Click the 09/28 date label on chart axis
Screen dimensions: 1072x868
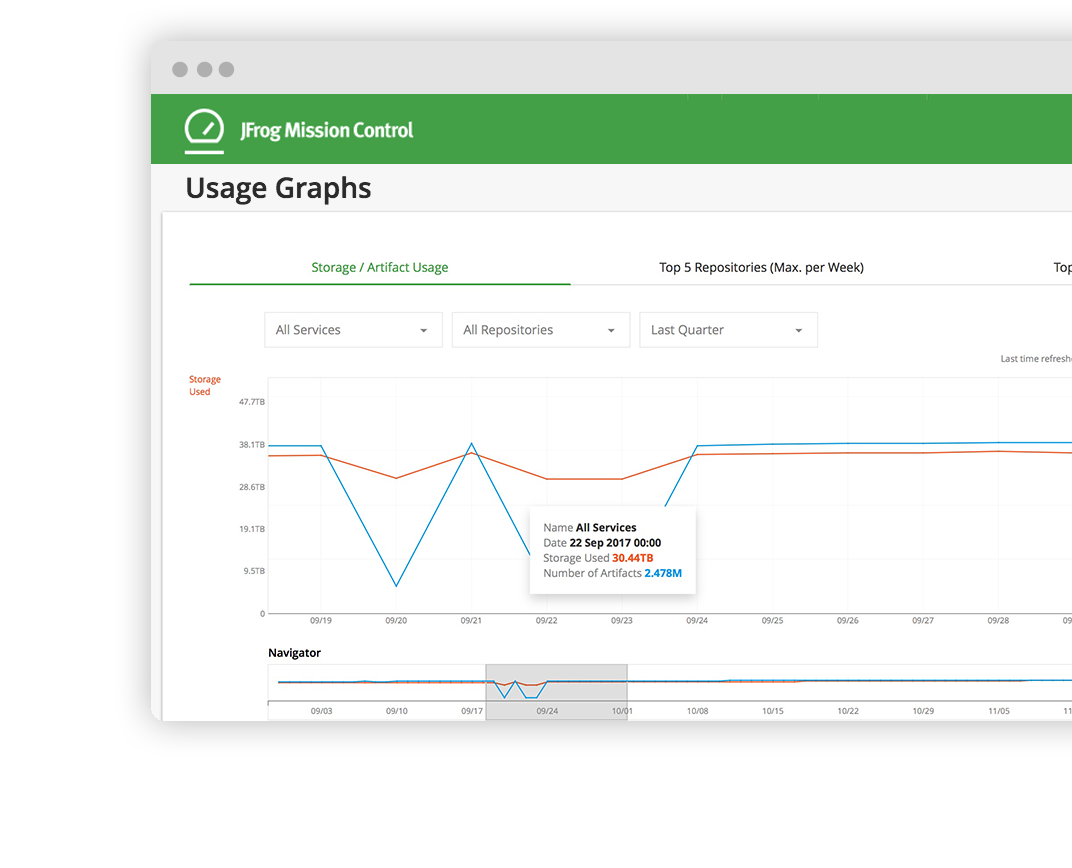(x=997, y=621)
